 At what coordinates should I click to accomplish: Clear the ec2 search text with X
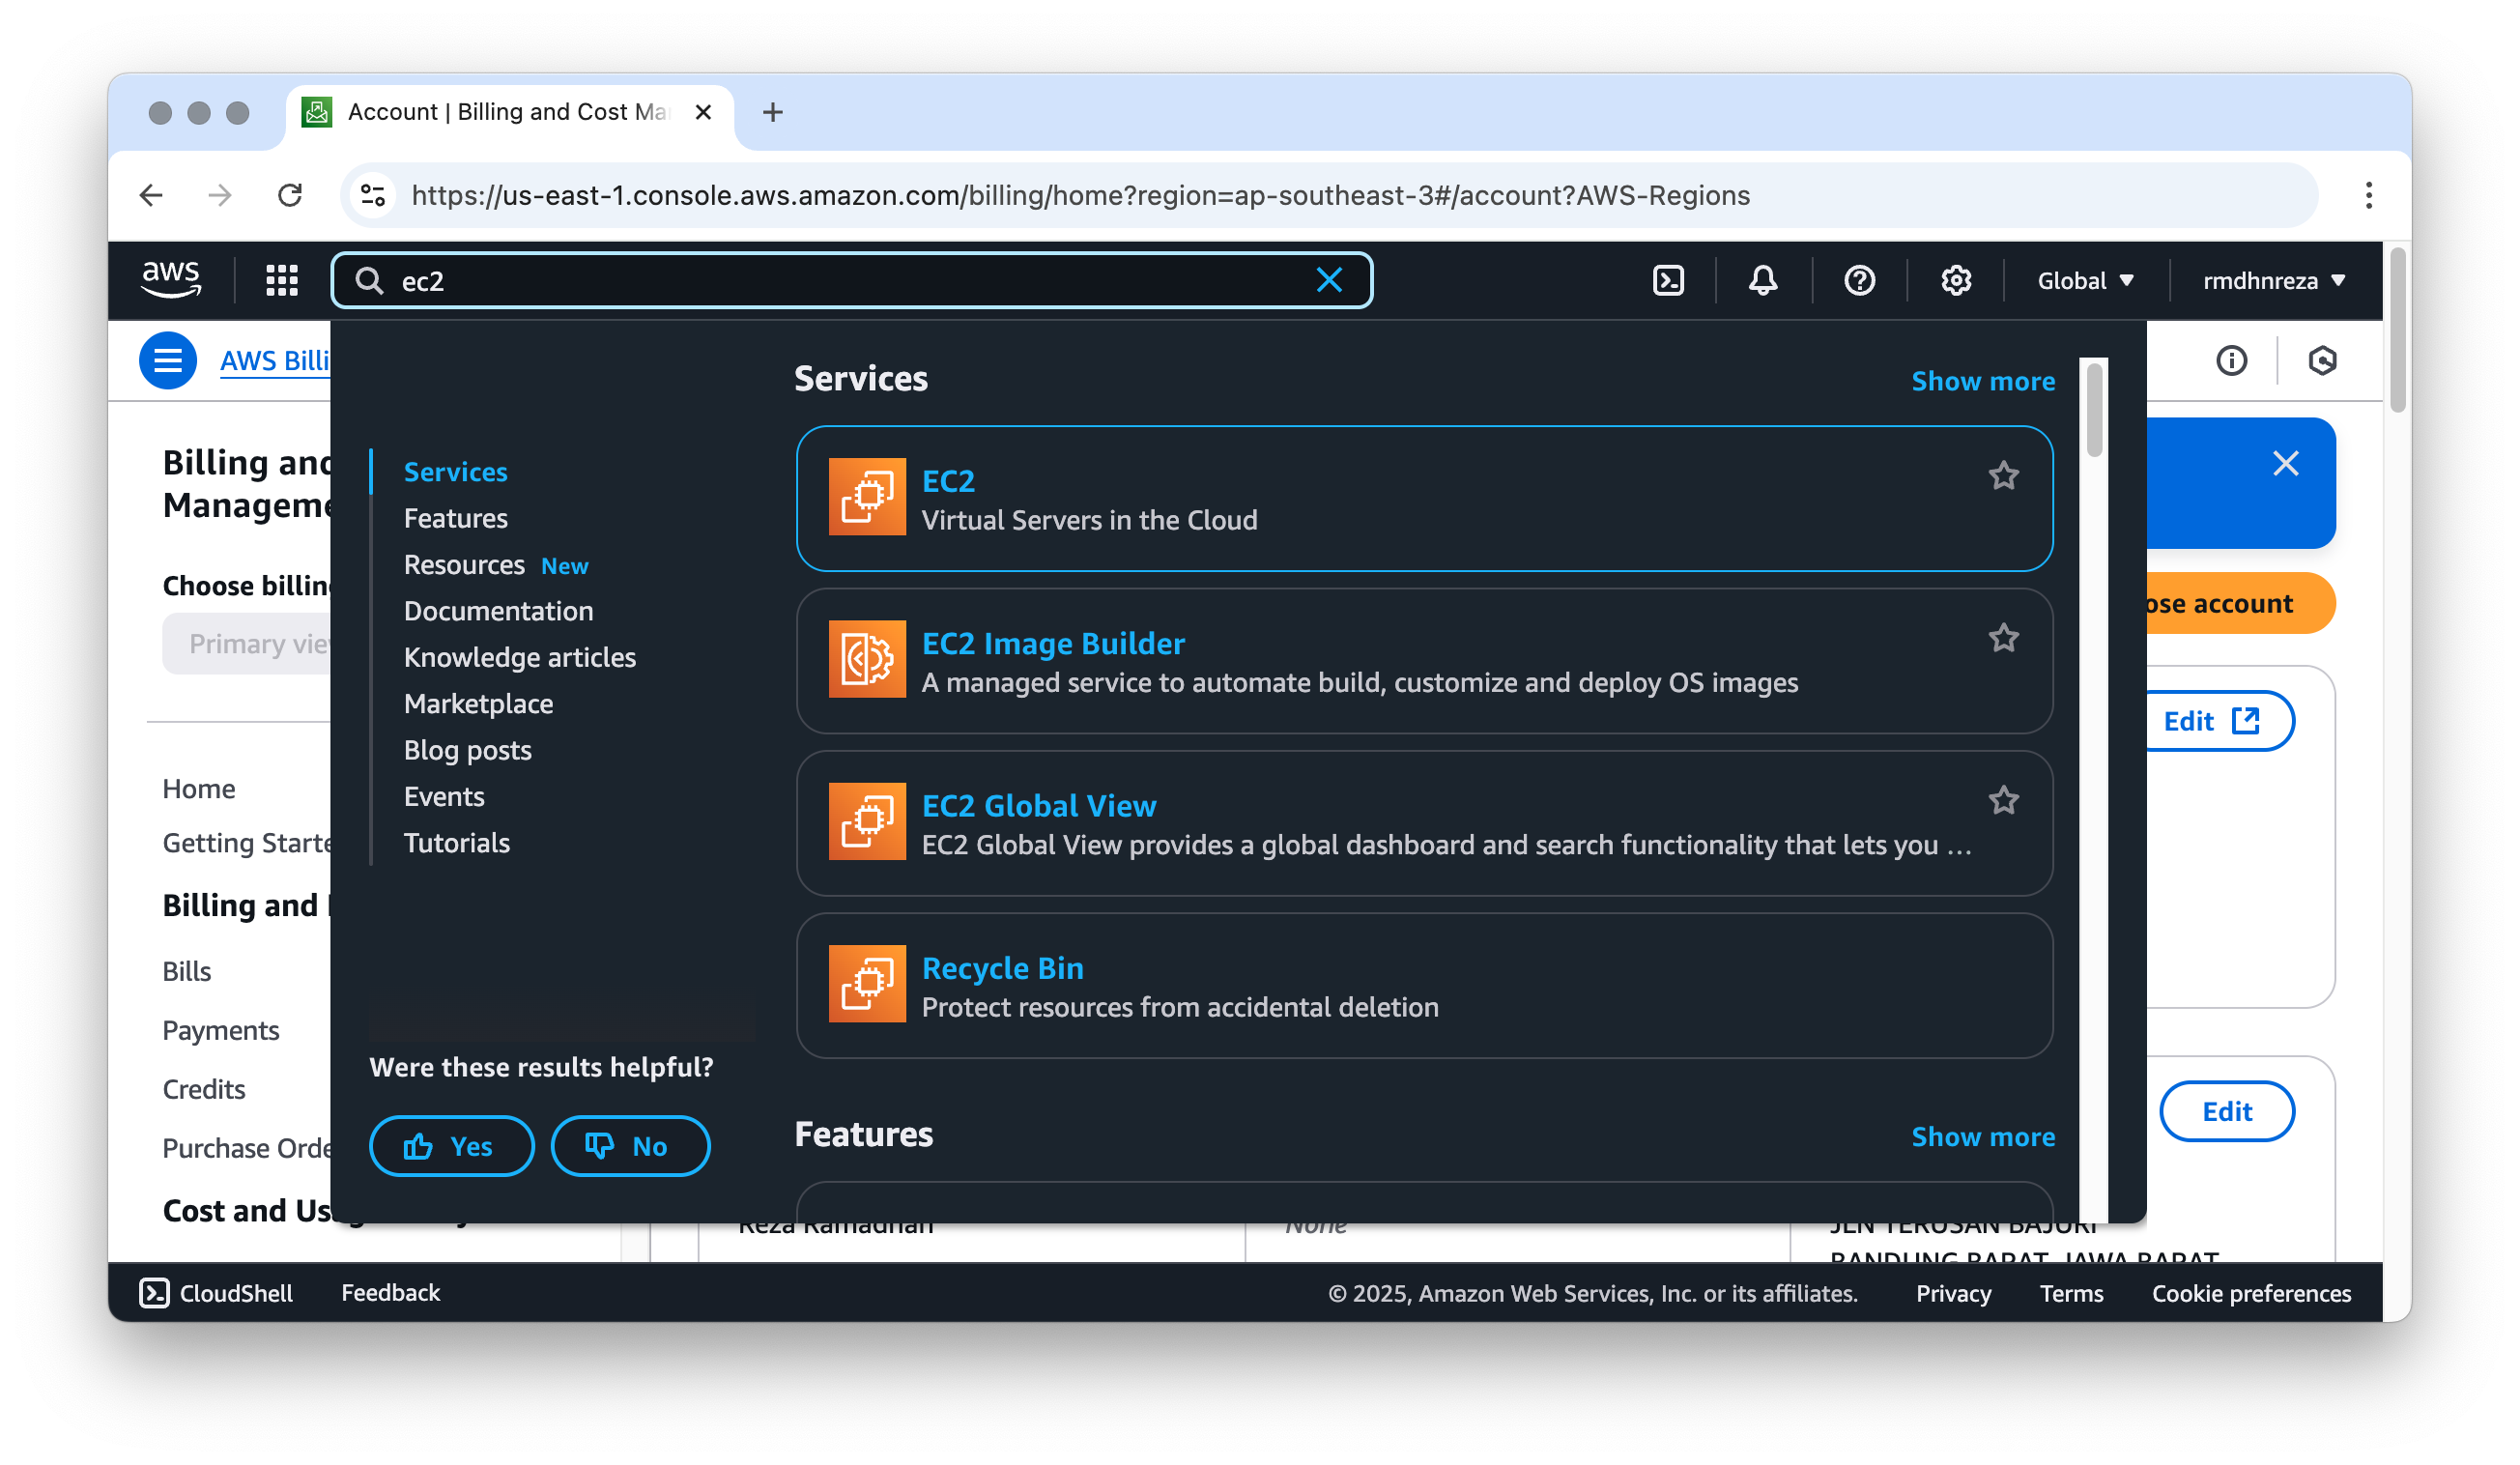coord(1329,281)
